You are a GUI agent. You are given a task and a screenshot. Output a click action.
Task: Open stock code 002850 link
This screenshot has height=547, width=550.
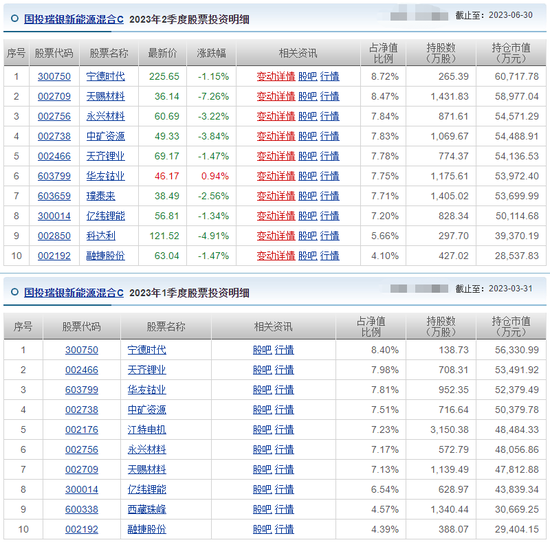click(x=54, y=236)
